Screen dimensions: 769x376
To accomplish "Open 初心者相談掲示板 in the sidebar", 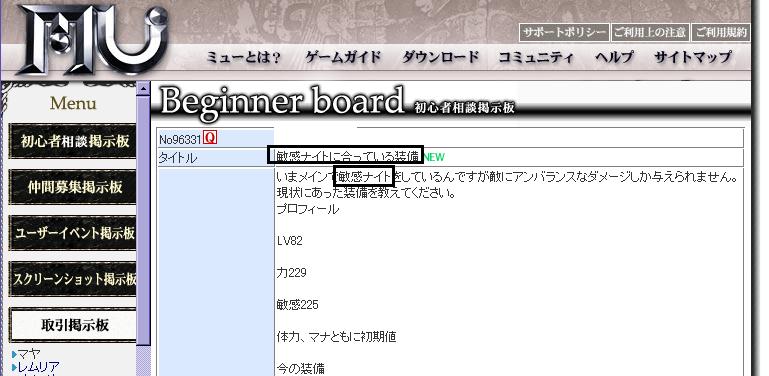I will (73, 141).
